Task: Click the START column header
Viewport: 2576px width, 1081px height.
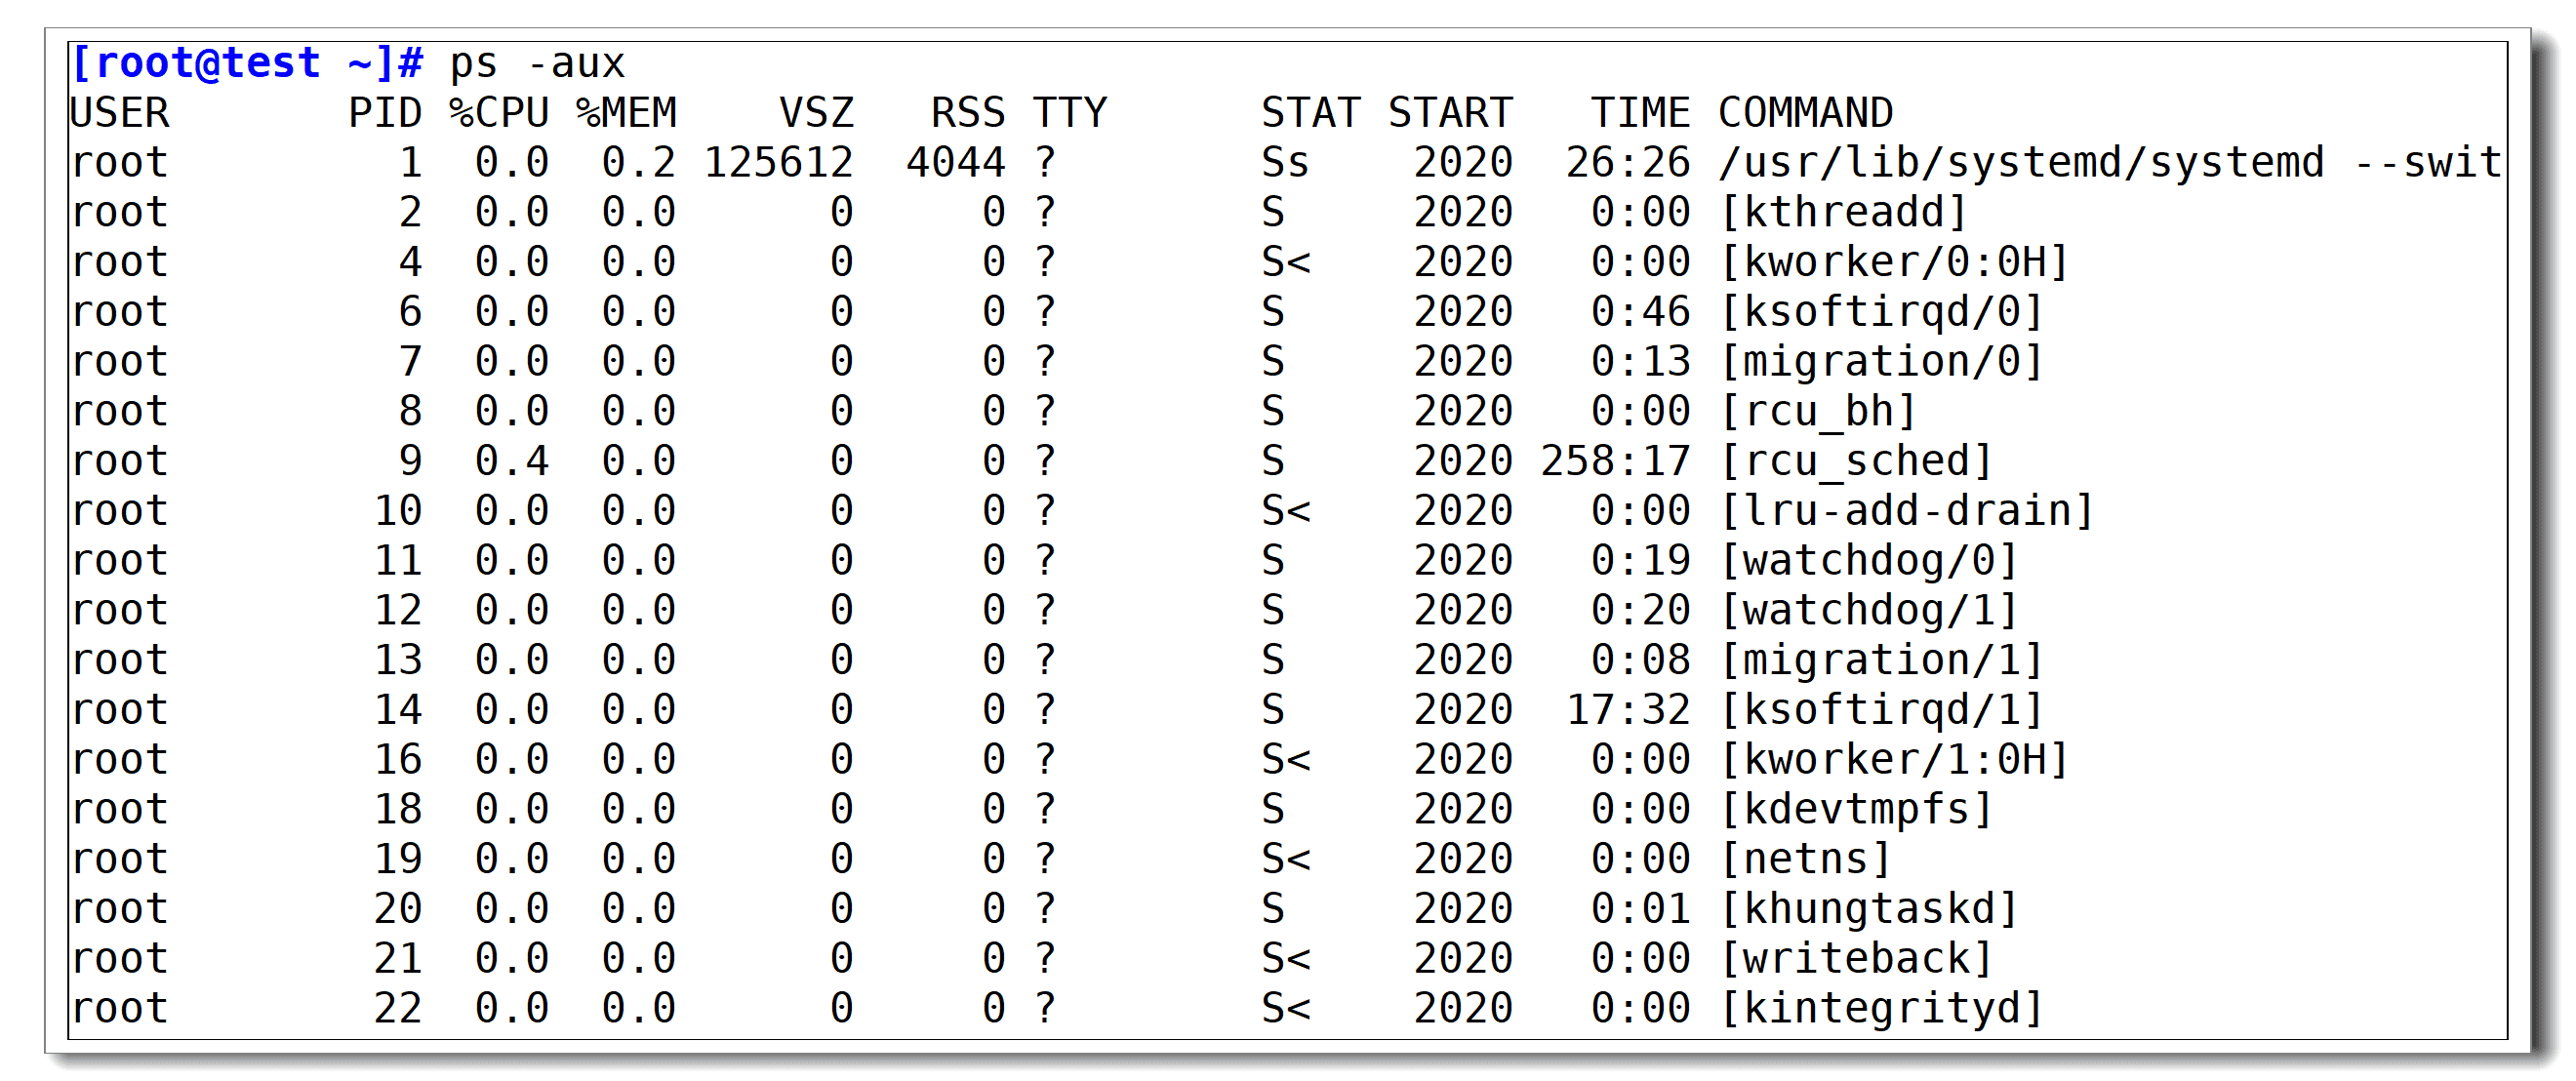Action: coord(1450,113)
